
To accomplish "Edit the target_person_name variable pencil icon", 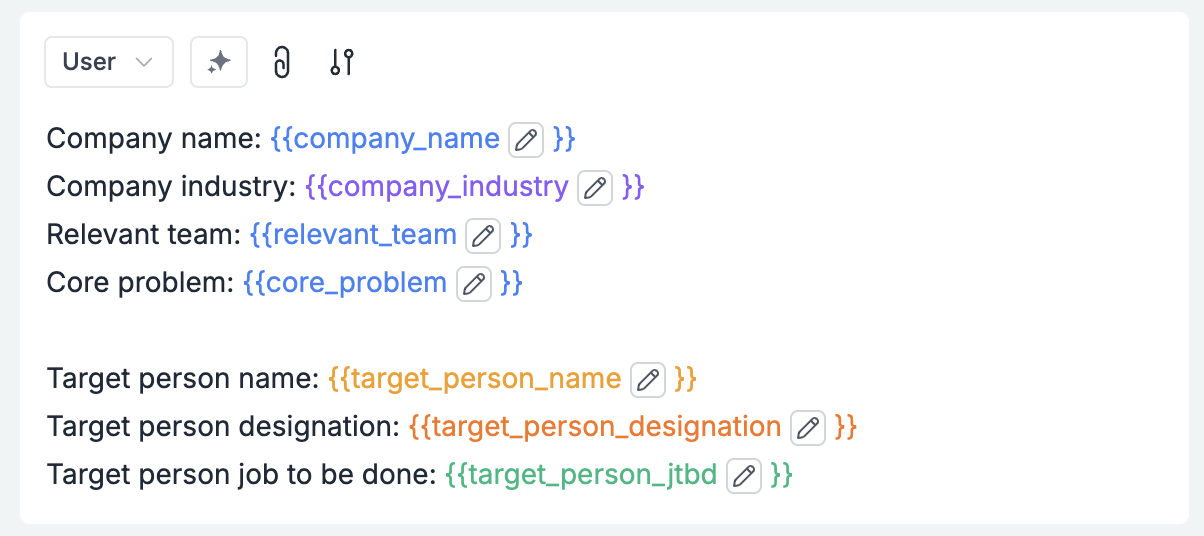I will 648,379.
